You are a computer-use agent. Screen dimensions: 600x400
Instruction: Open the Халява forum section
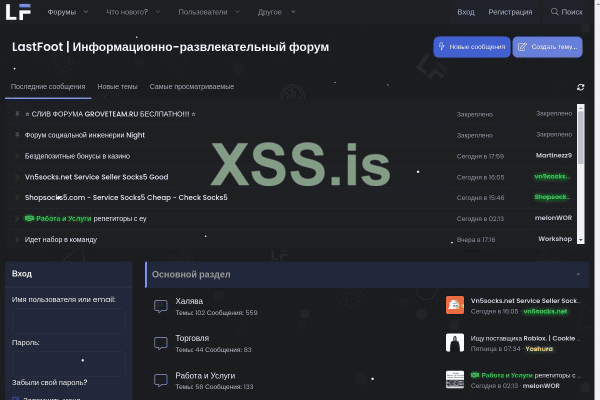point(189,301)
